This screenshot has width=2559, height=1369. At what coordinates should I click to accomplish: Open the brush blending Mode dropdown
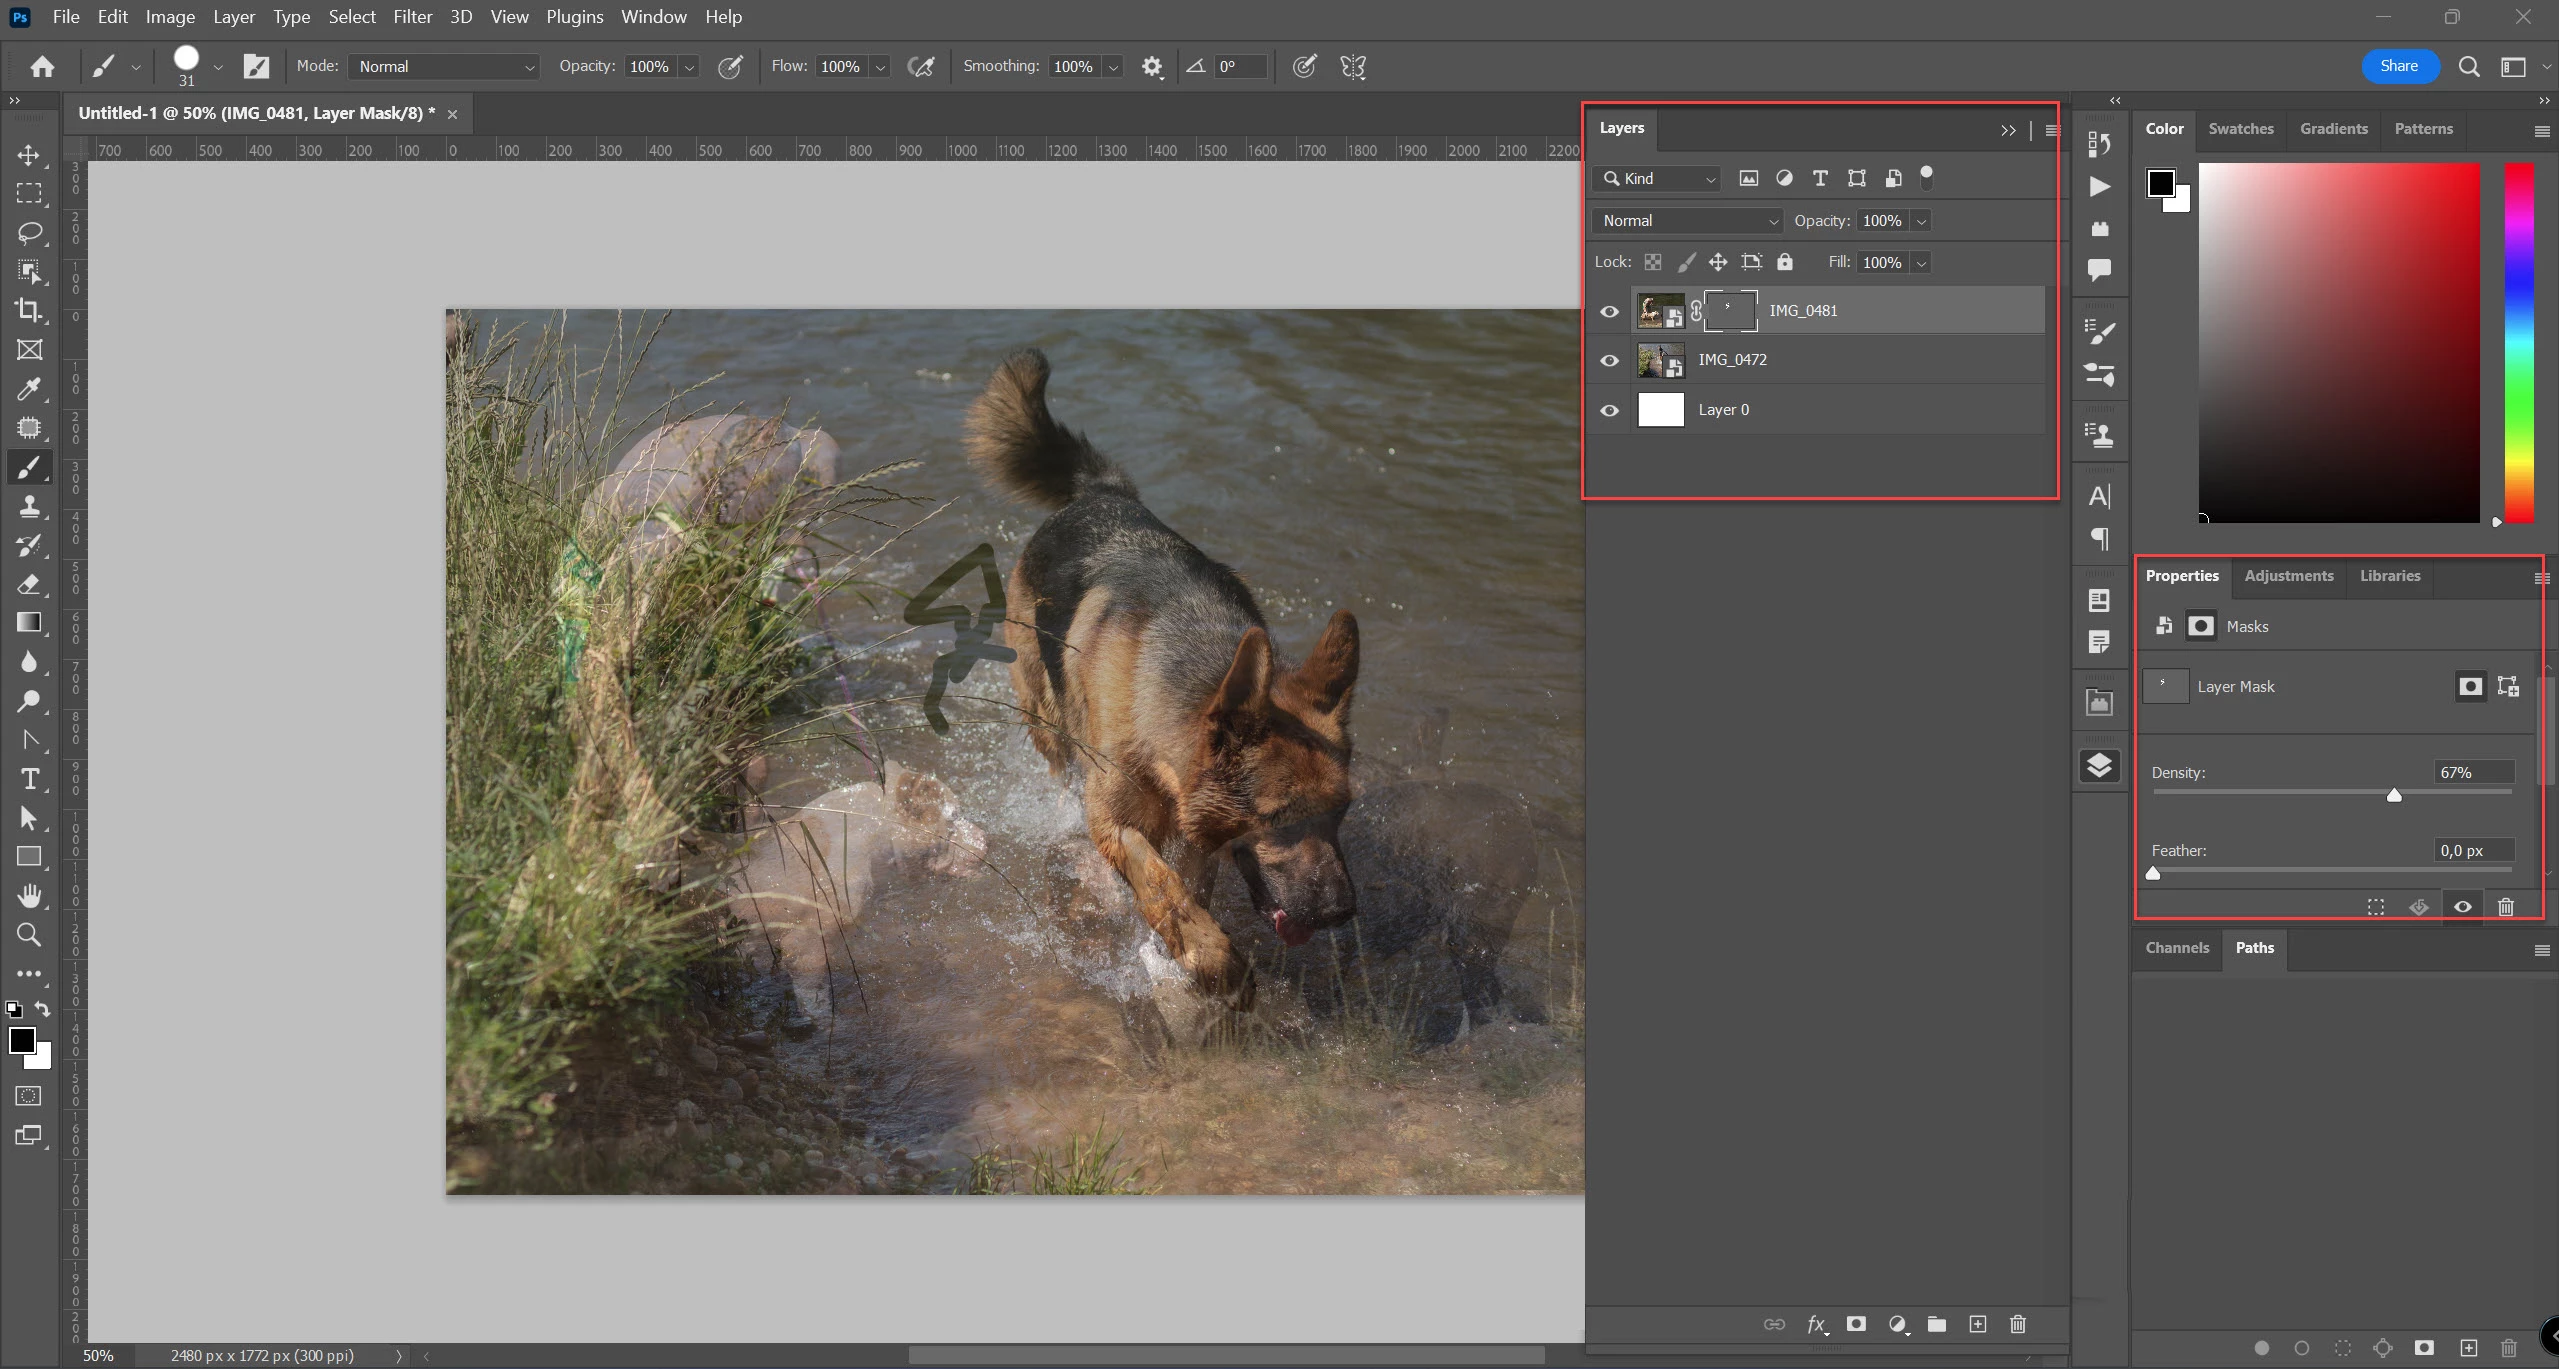(445, 67)
